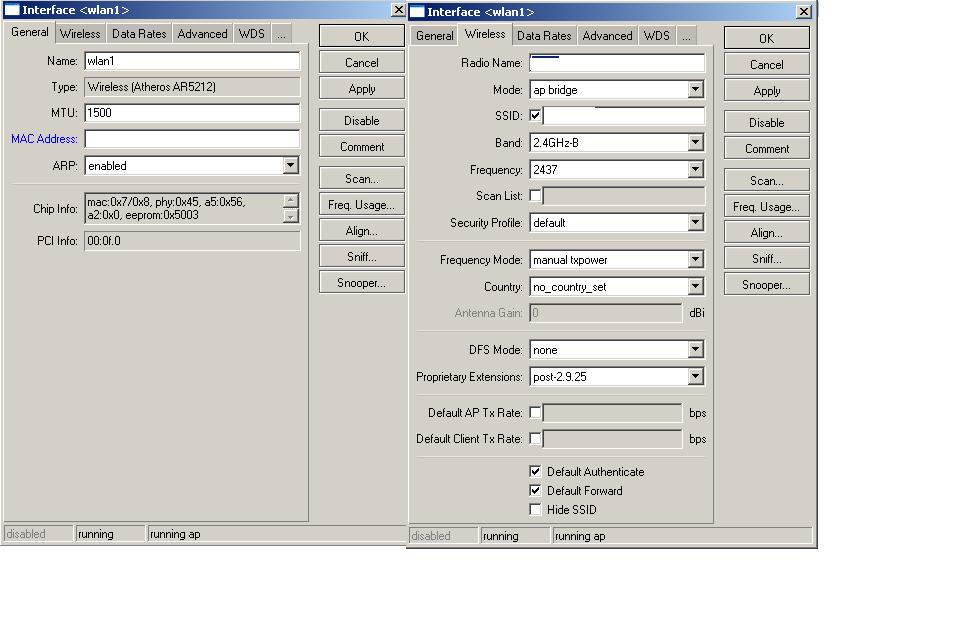
Task: Click Sniff... in the left window
Action: (x=361, y=257)
